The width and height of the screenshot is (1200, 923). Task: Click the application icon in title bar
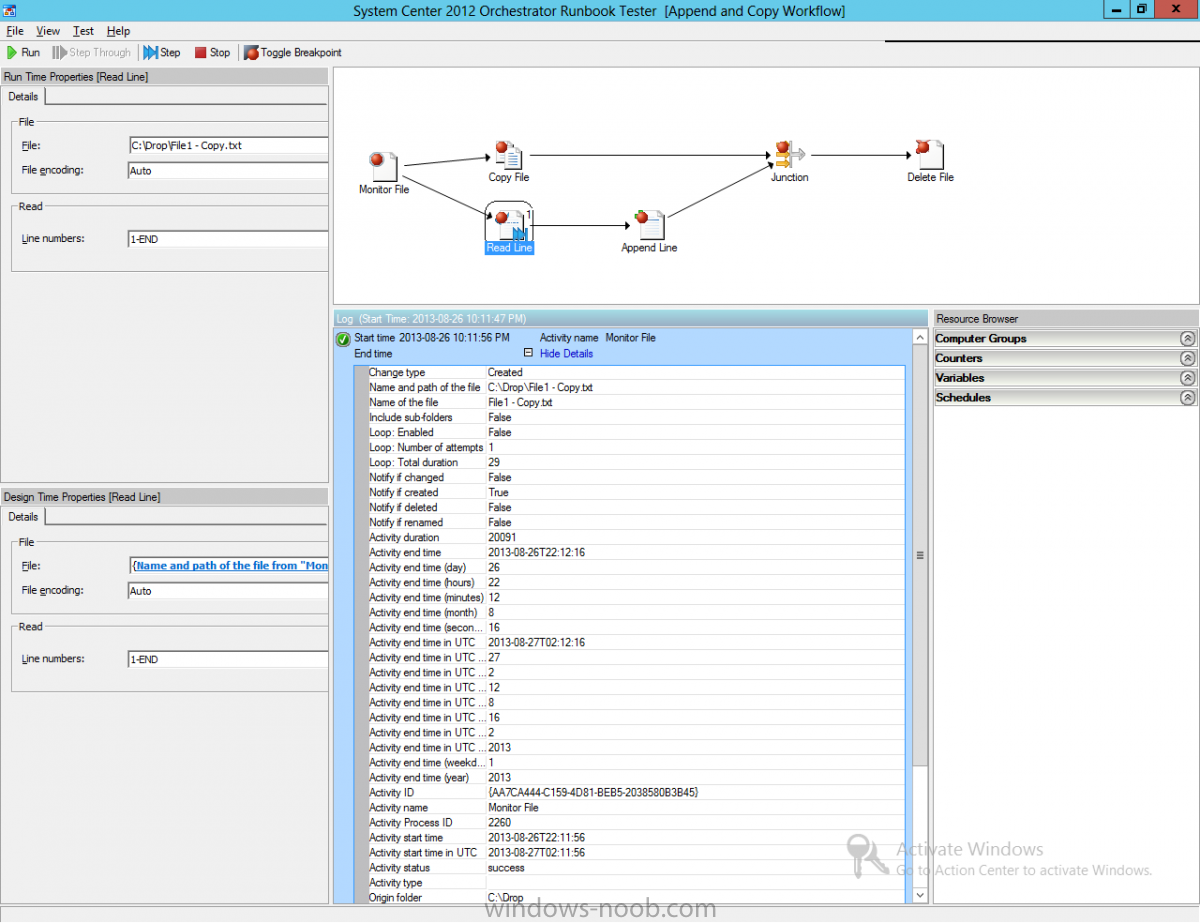tap(10, 10)
